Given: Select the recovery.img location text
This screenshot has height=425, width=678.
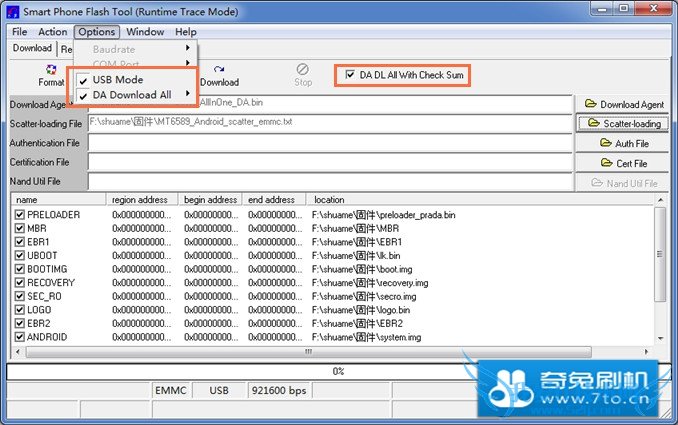Looking at the screenshot, I should pyautogui.click(x=370, y=283).
